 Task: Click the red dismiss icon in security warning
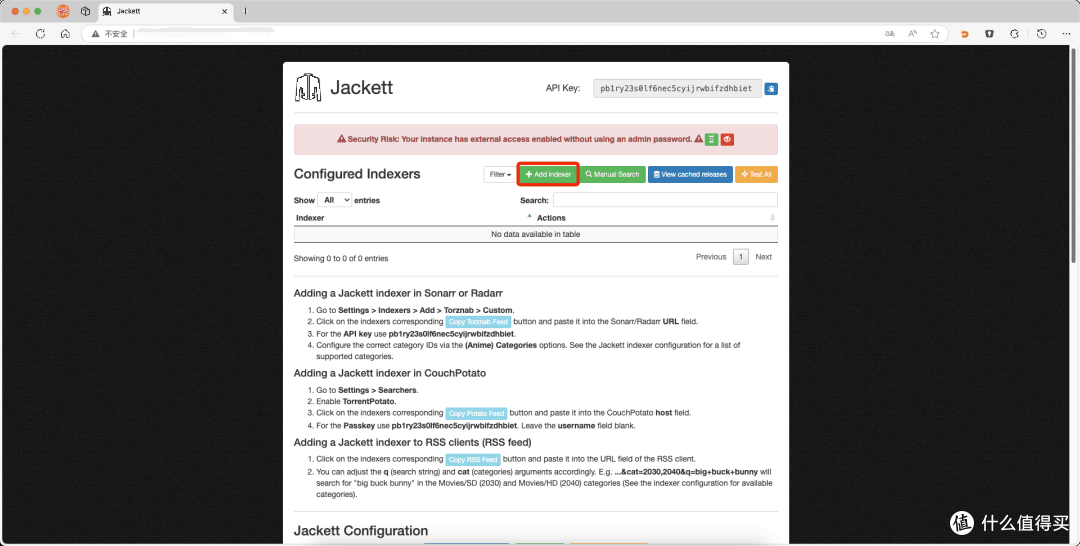click(727, 139)
